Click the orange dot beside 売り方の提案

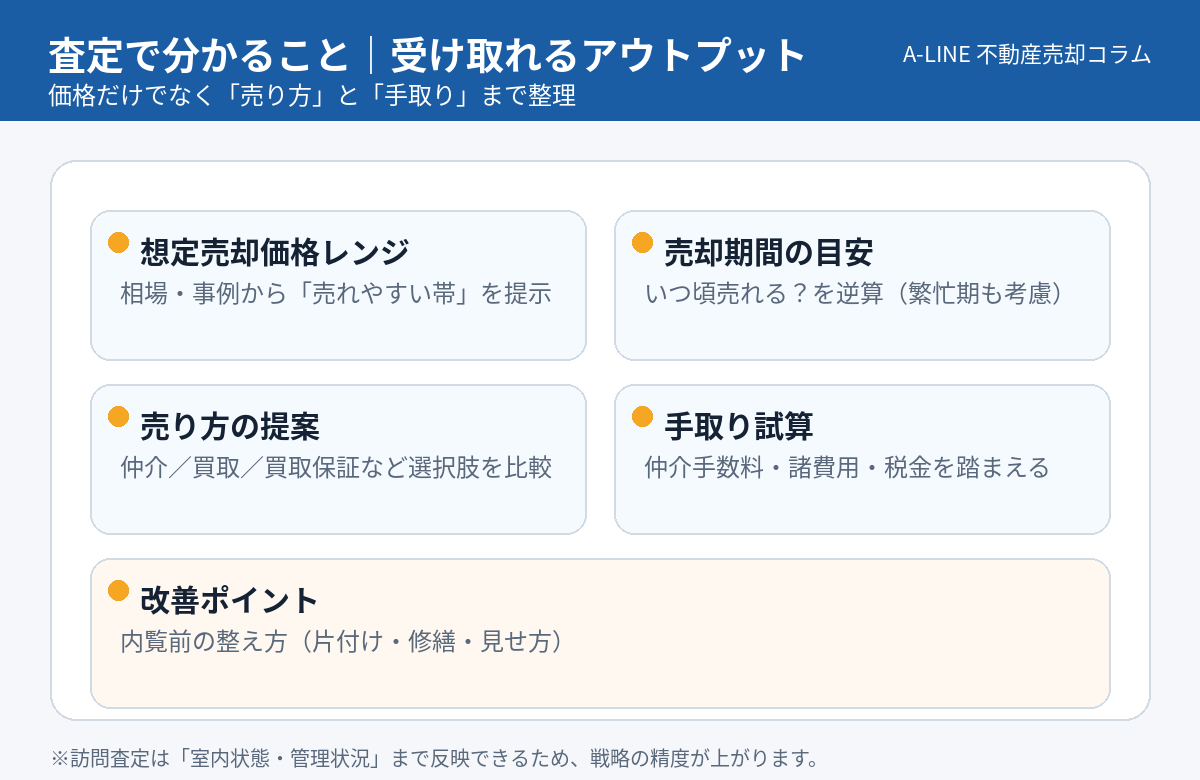(x=119, y=417)
